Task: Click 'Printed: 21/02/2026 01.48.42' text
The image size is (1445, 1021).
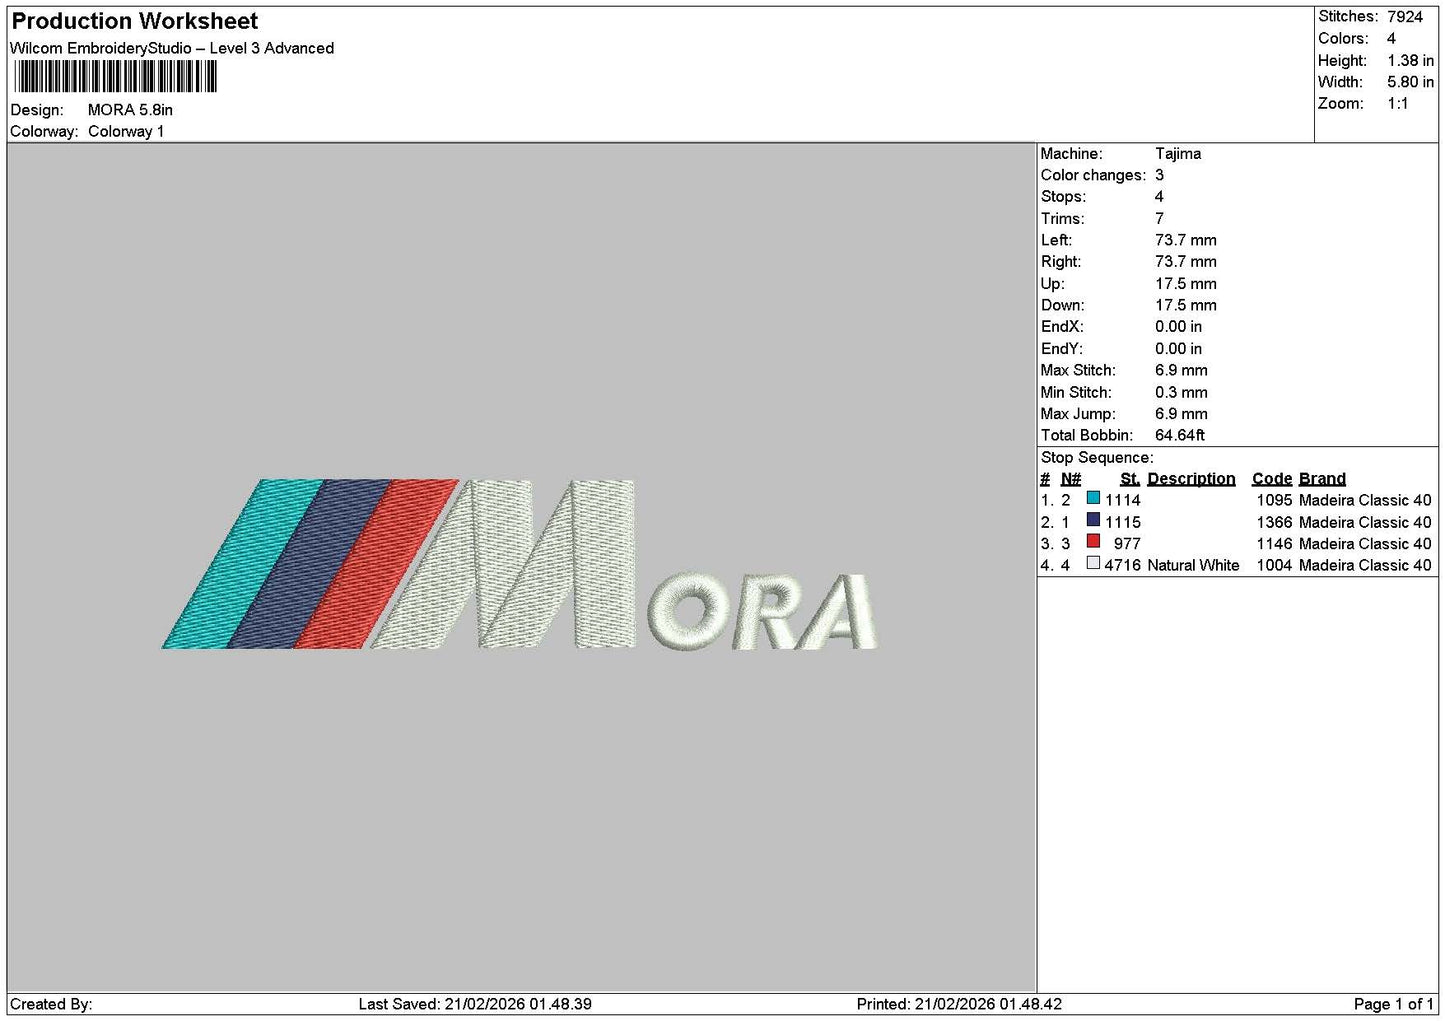Action: click(959, 1004)
